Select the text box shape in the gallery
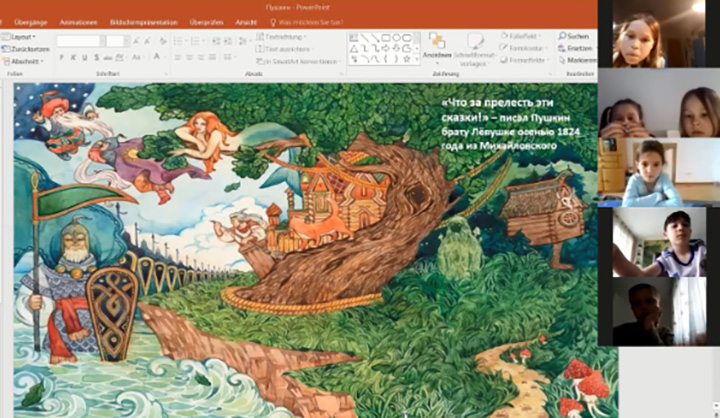The image size is (720, 418). (x=354, y=38)
